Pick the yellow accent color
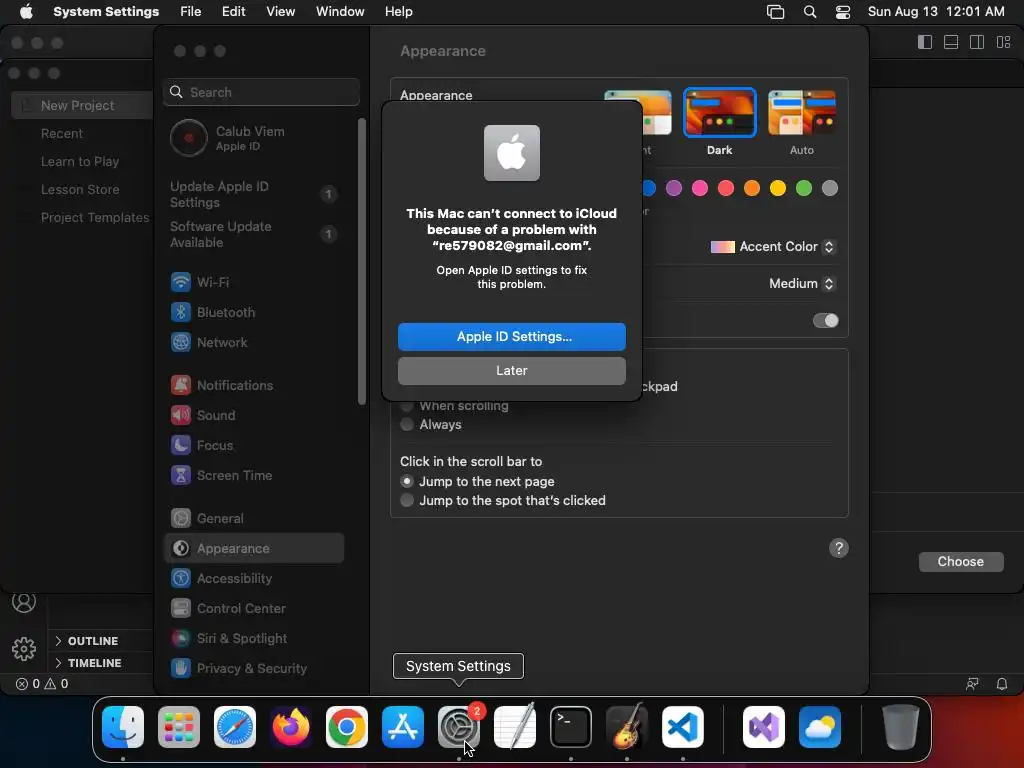This screenshot has width=1024, height=768. tap(778, 189)
